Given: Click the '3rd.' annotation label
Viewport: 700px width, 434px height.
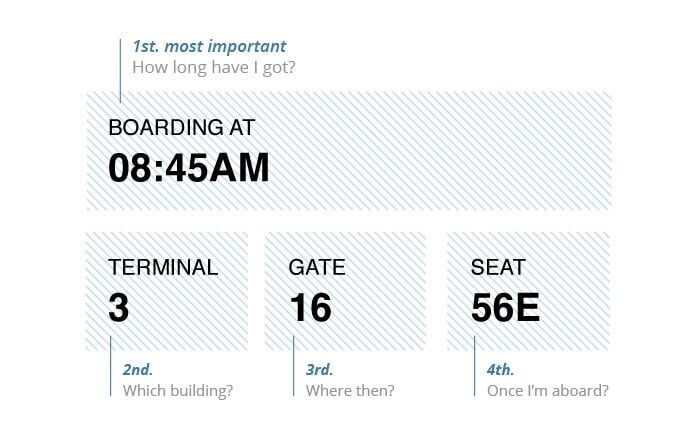Looking at the screenshot, I should click(320, 370).
